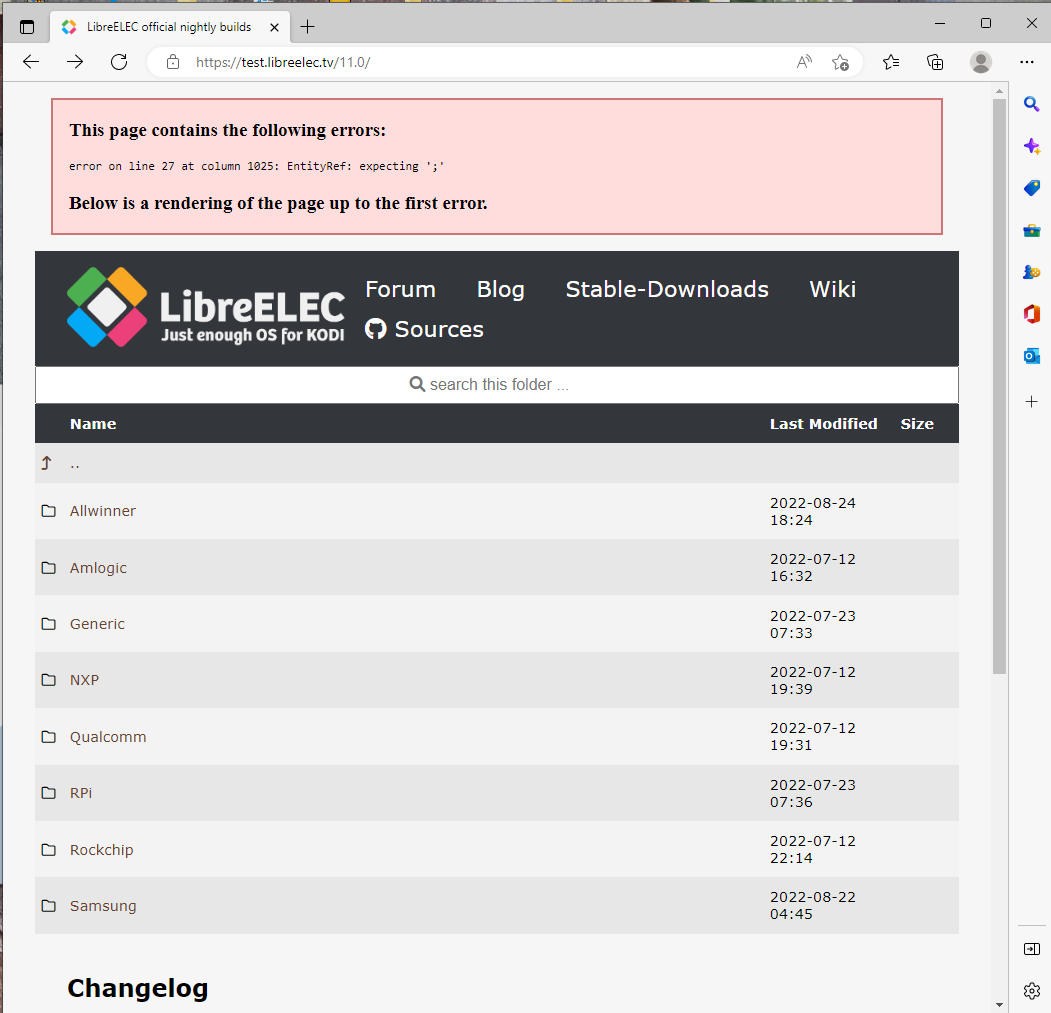Click the Read aloud icon in address bar
The image size is (1051, 1013).
(x=804, y=62)
